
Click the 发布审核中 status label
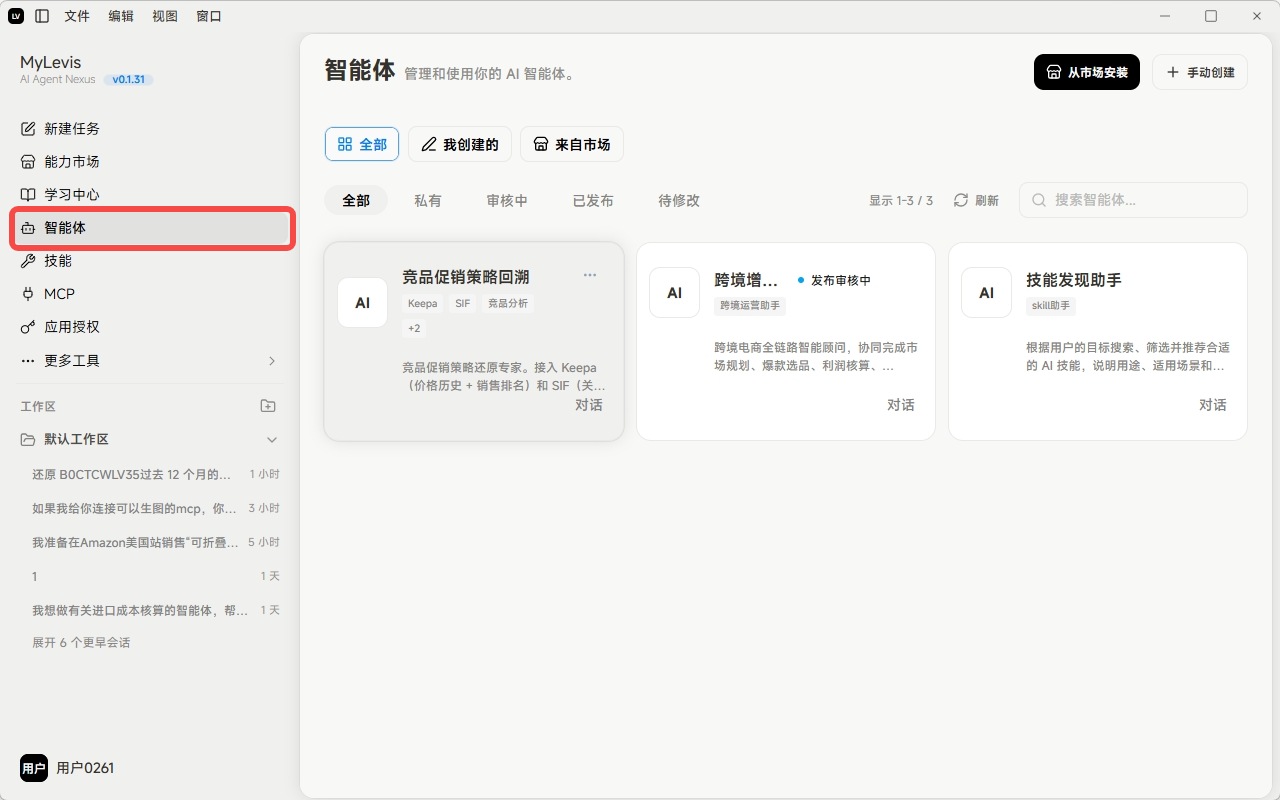coord(841,280)
